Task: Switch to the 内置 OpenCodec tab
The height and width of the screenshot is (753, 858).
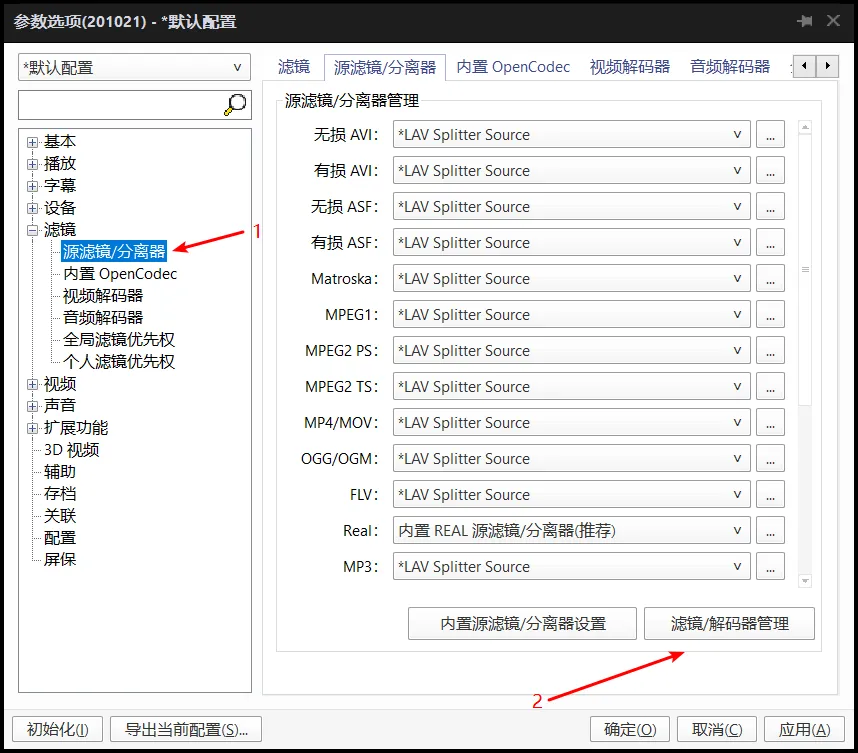Action: [x=513, y=66]
